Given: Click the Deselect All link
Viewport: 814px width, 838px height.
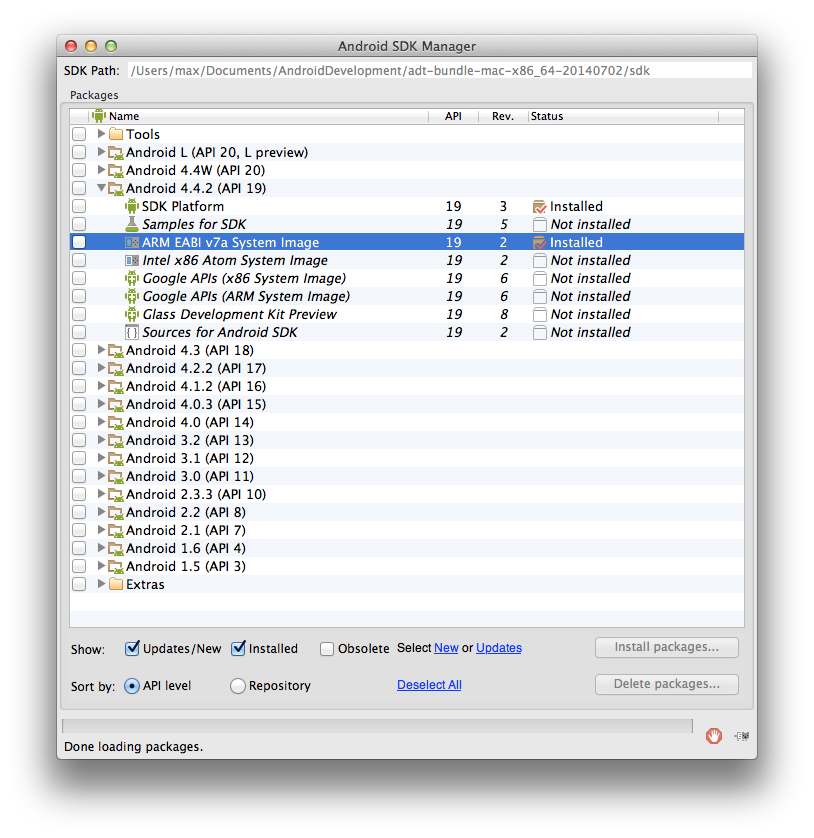Looking at the screenshot, I should [x=429, y=685].
